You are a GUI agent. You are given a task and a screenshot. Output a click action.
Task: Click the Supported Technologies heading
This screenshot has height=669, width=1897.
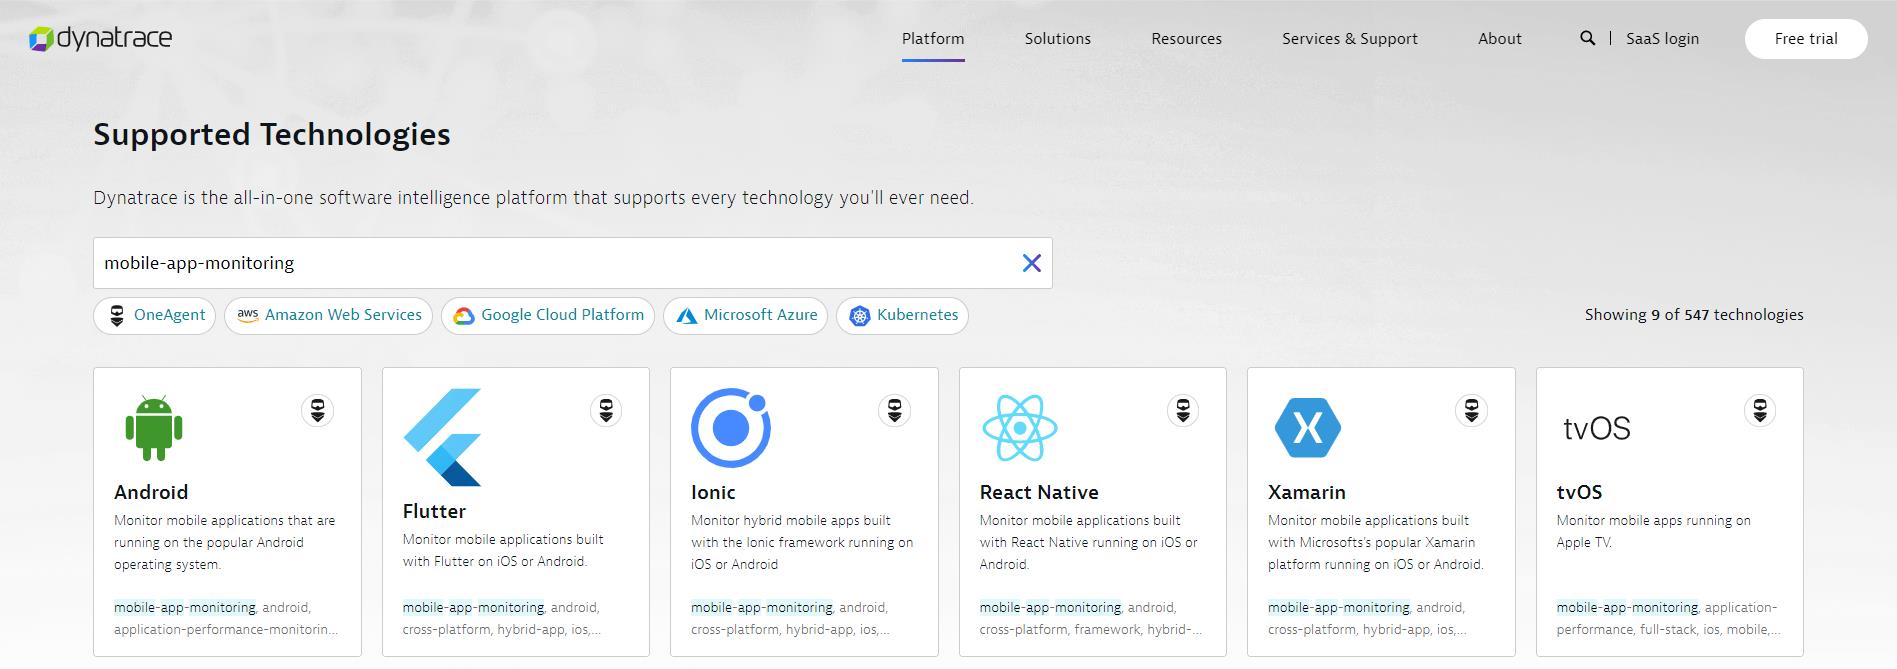pyautogui.click(x=272, y=134)
